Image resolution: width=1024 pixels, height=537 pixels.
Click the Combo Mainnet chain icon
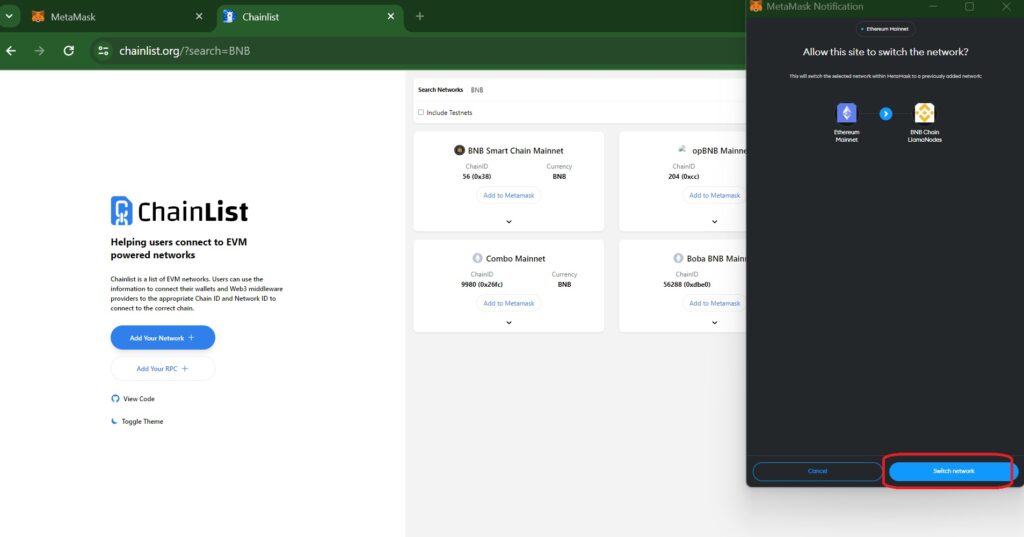[x=477, y=258]
